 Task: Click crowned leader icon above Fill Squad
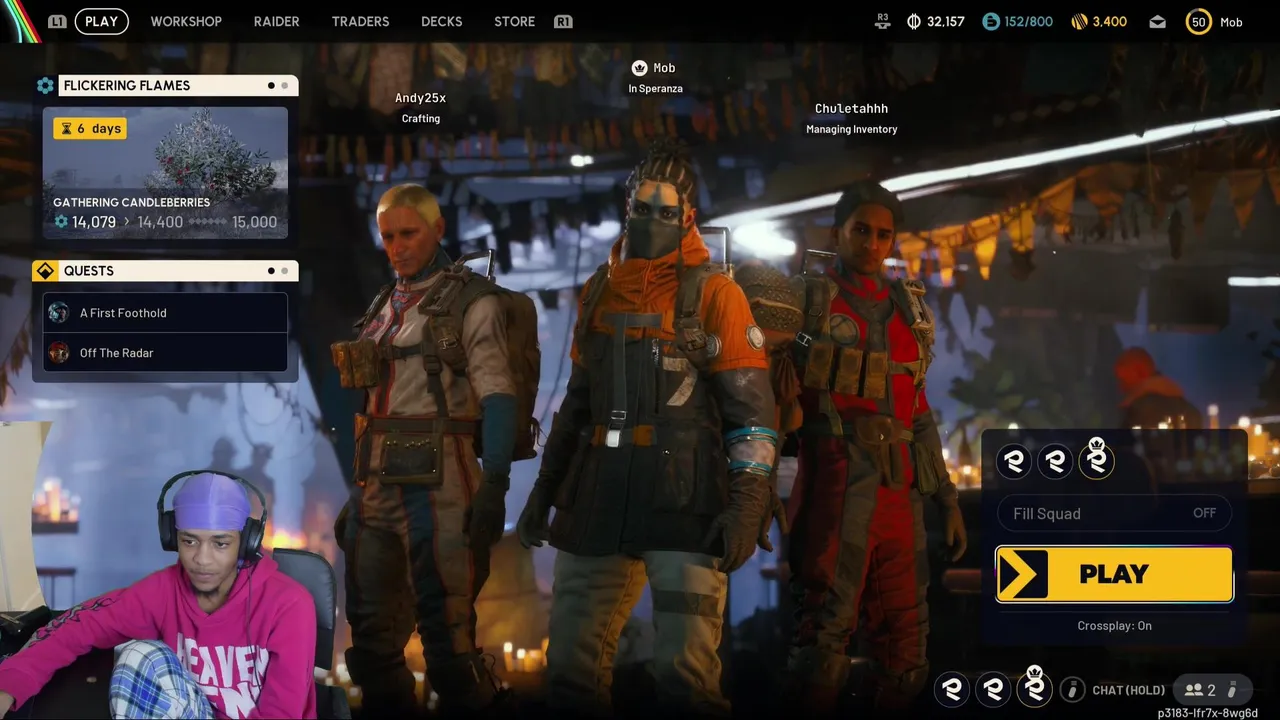point(1096,459)
